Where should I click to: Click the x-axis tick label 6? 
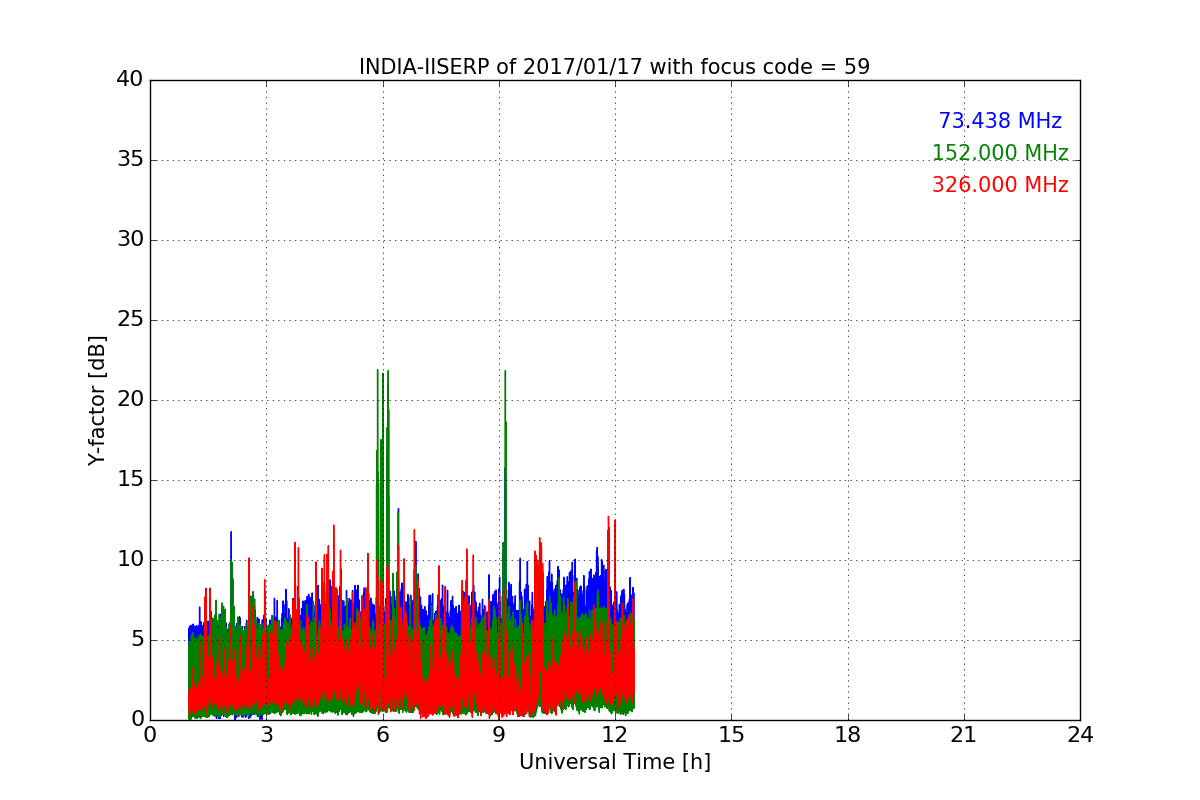click(x=382, y=735)
